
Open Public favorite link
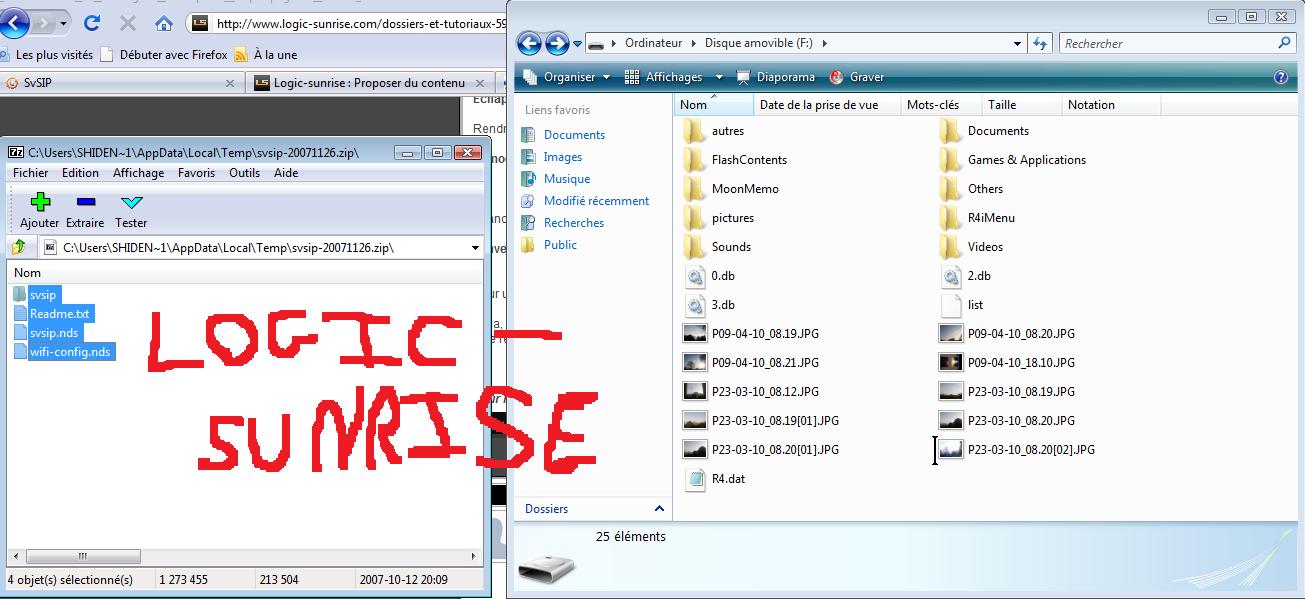point(549,245)
